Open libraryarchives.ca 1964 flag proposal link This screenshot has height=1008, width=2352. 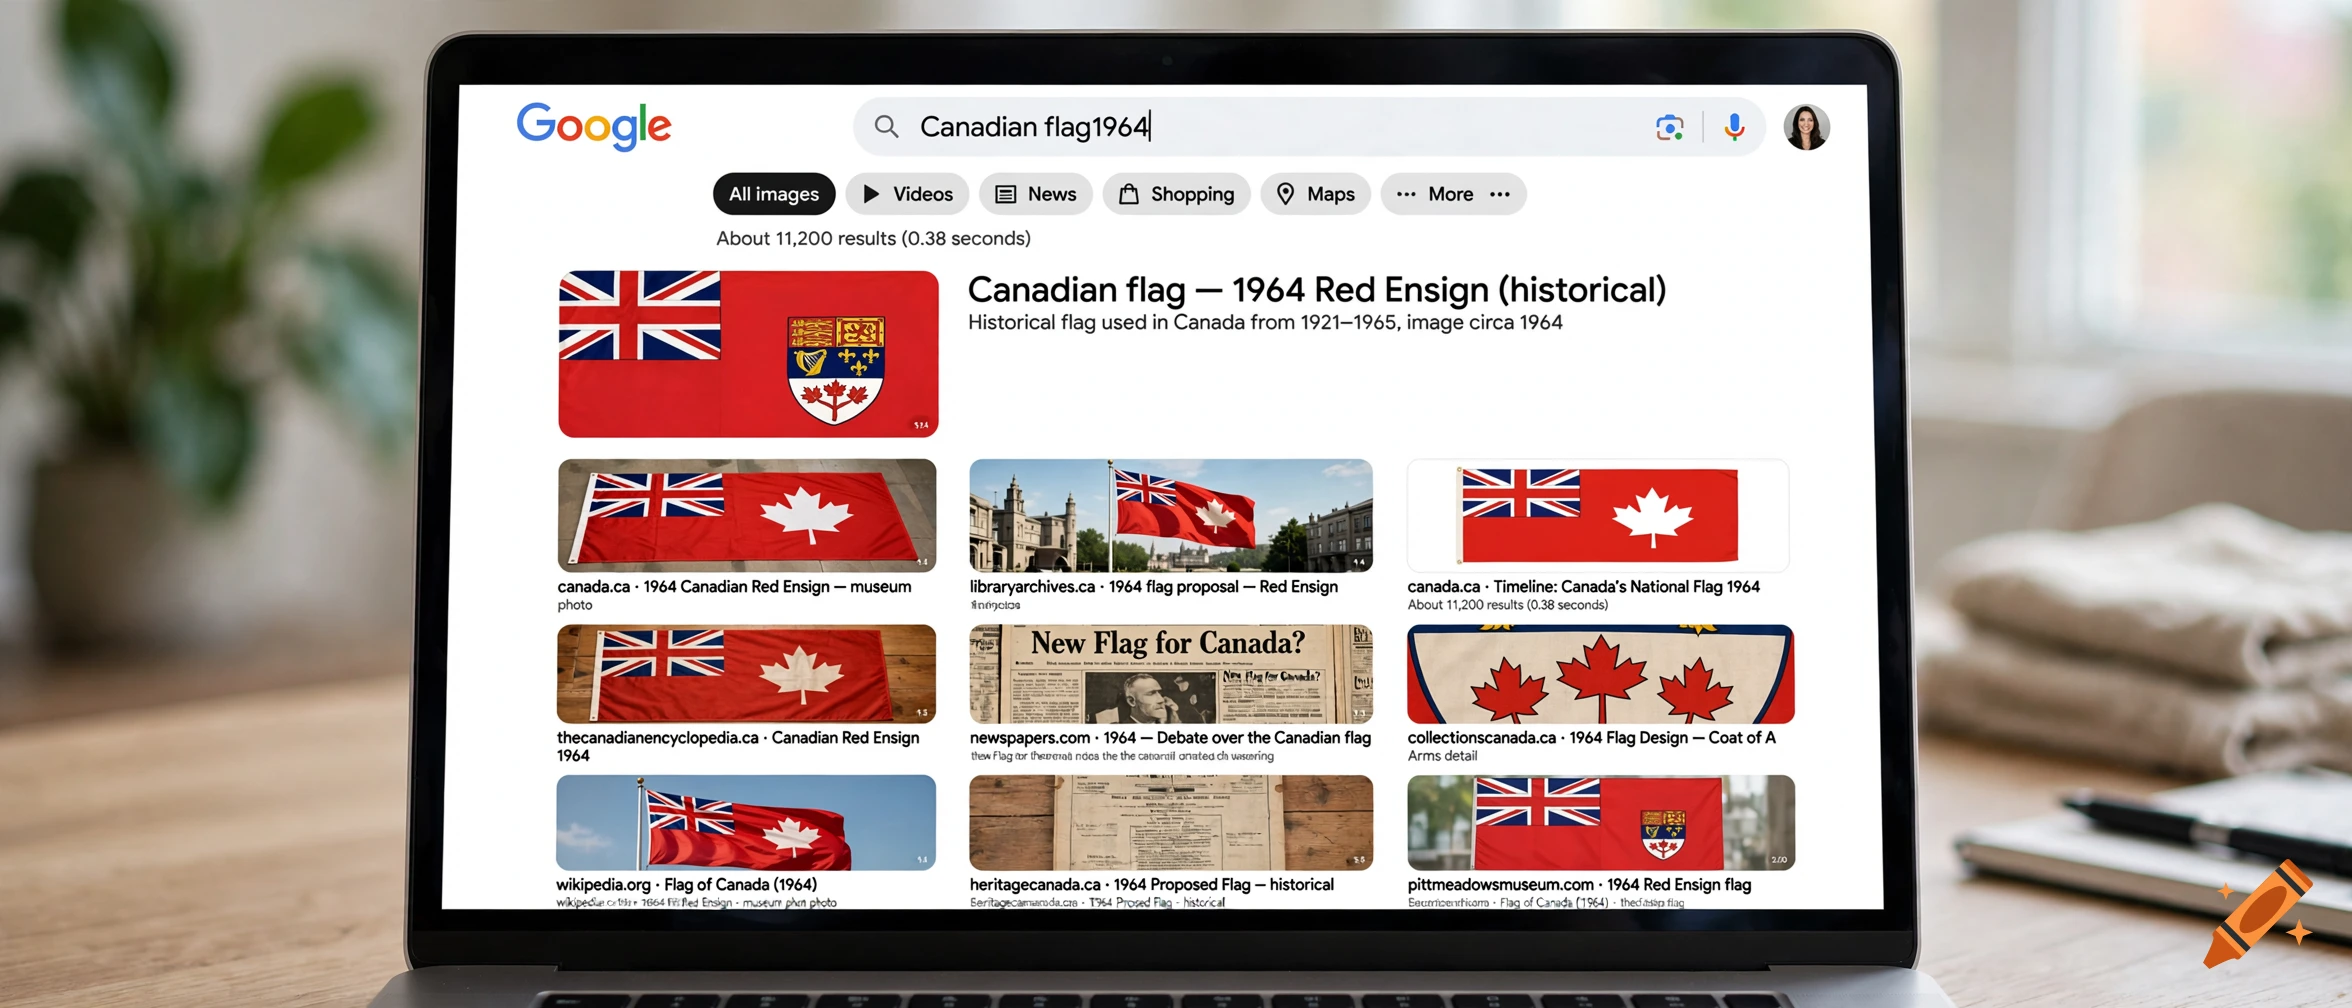(x=1153, y=587)
